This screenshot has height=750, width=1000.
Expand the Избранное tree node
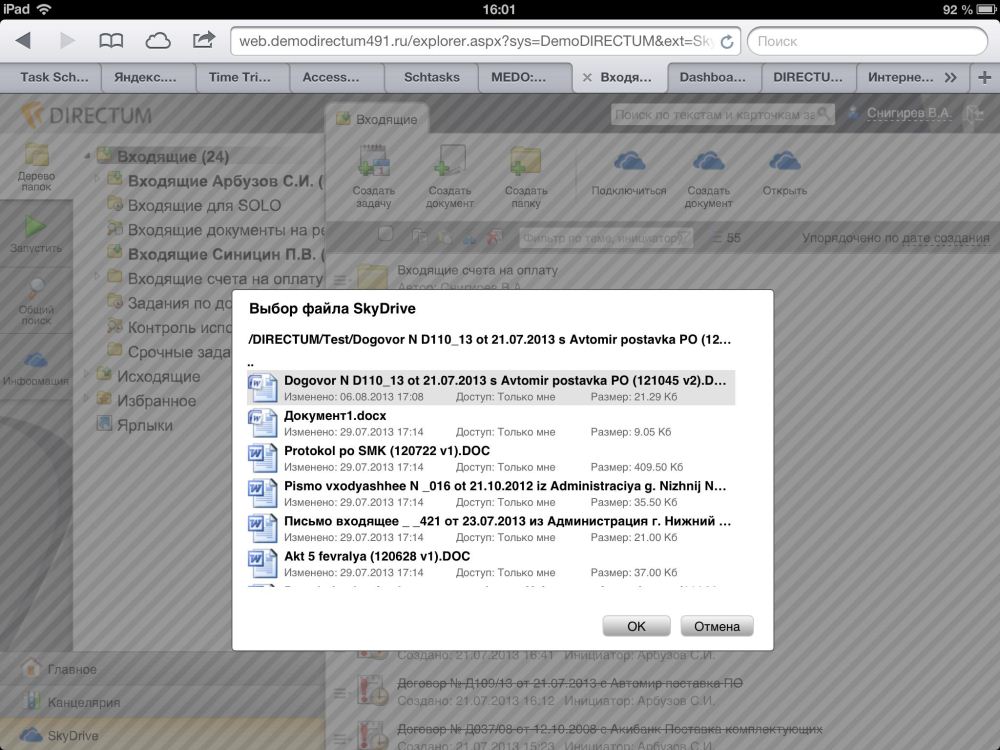[x=86, y=399]
